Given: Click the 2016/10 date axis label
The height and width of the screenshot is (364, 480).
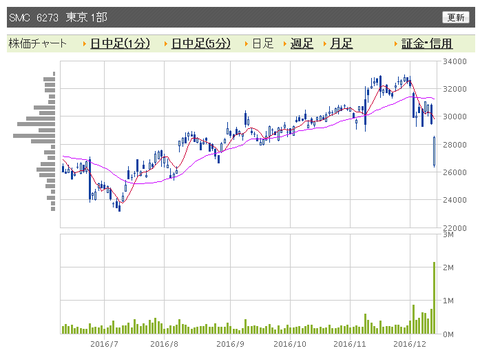Looking at the screenshot, I should (x=290, y=344).
